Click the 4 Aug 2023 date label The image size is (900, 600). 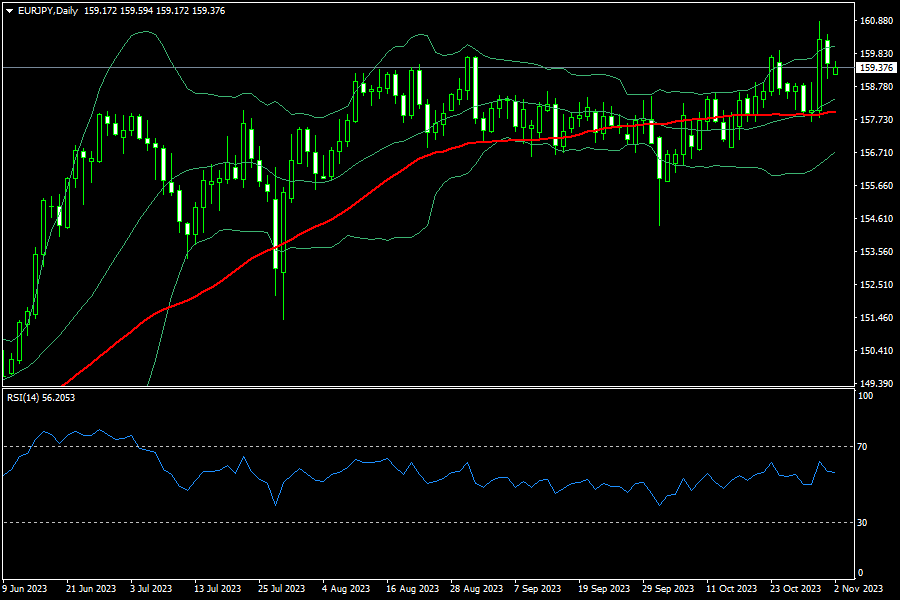[346, 589]
